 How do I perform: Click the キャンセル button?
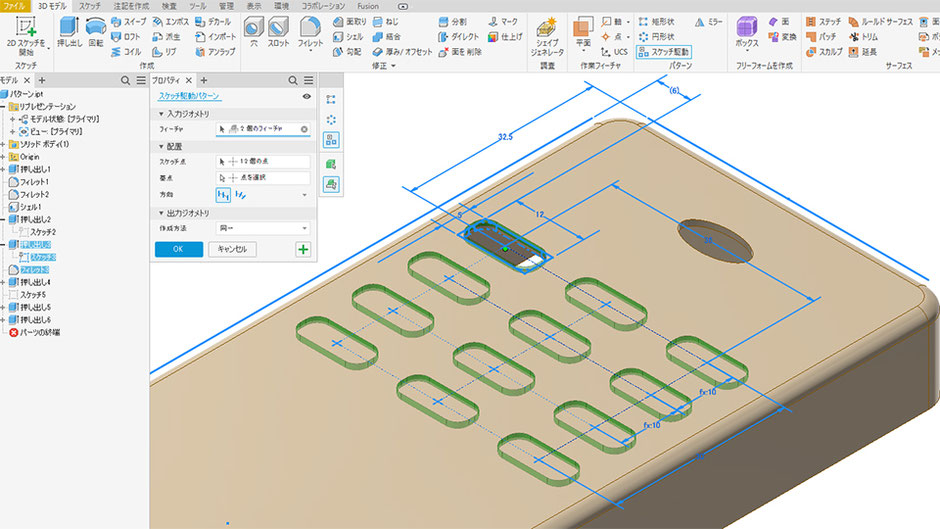pos(232,250)
